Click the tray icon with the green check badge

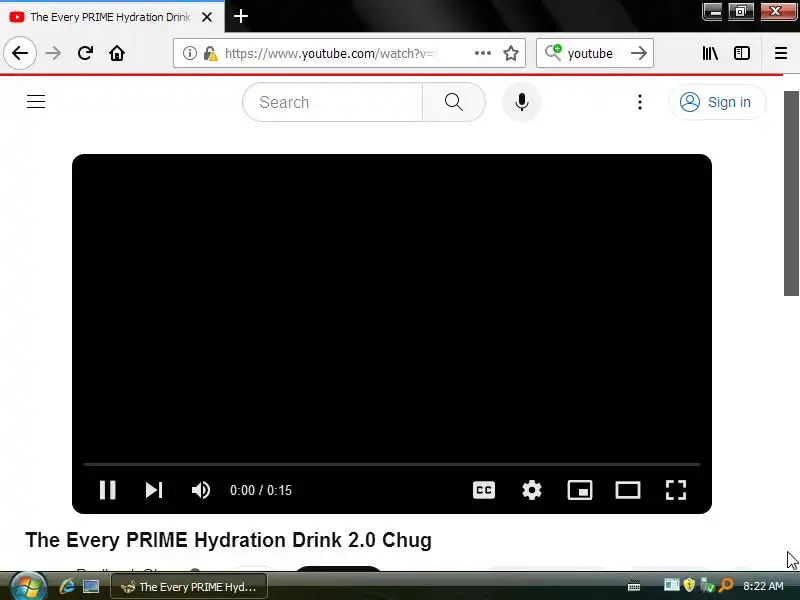click(708, 585)
